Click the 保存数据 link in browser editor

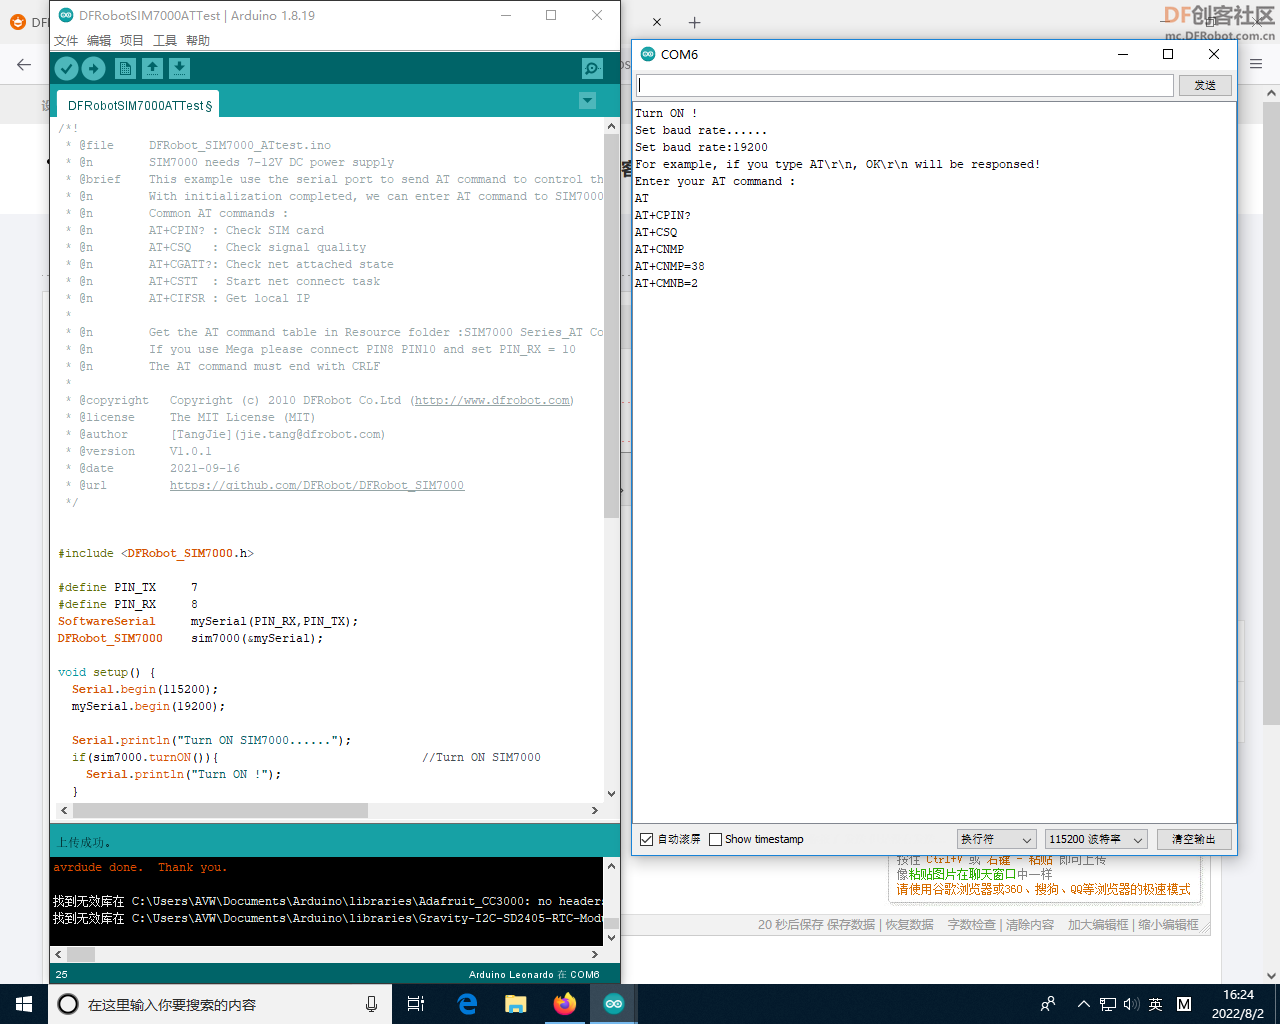[851, 925]
